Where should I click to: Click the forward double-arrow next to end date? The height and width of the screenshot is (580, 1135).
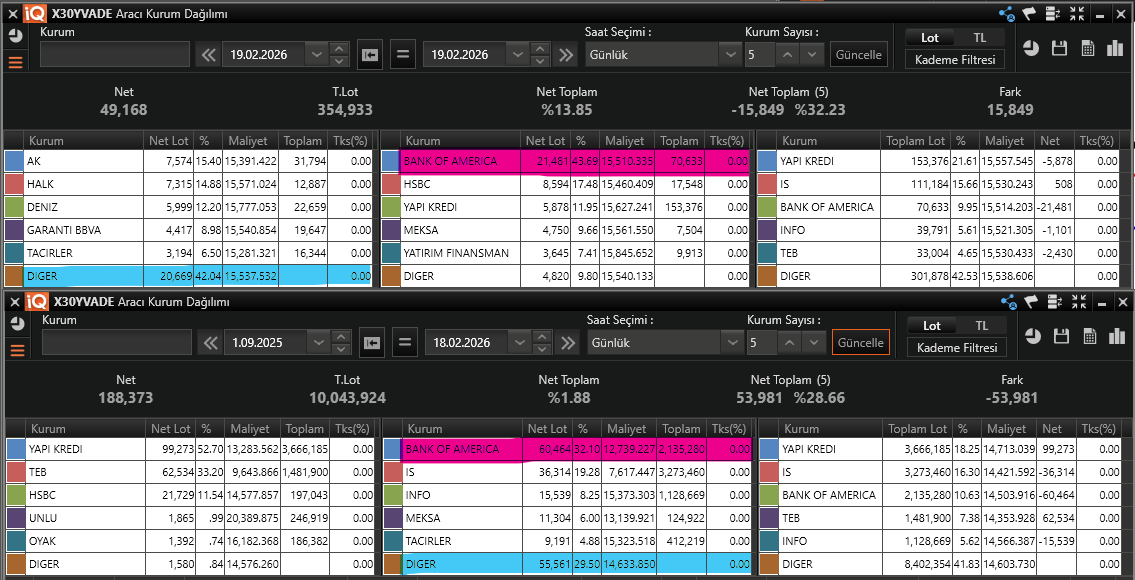(567, 53)
